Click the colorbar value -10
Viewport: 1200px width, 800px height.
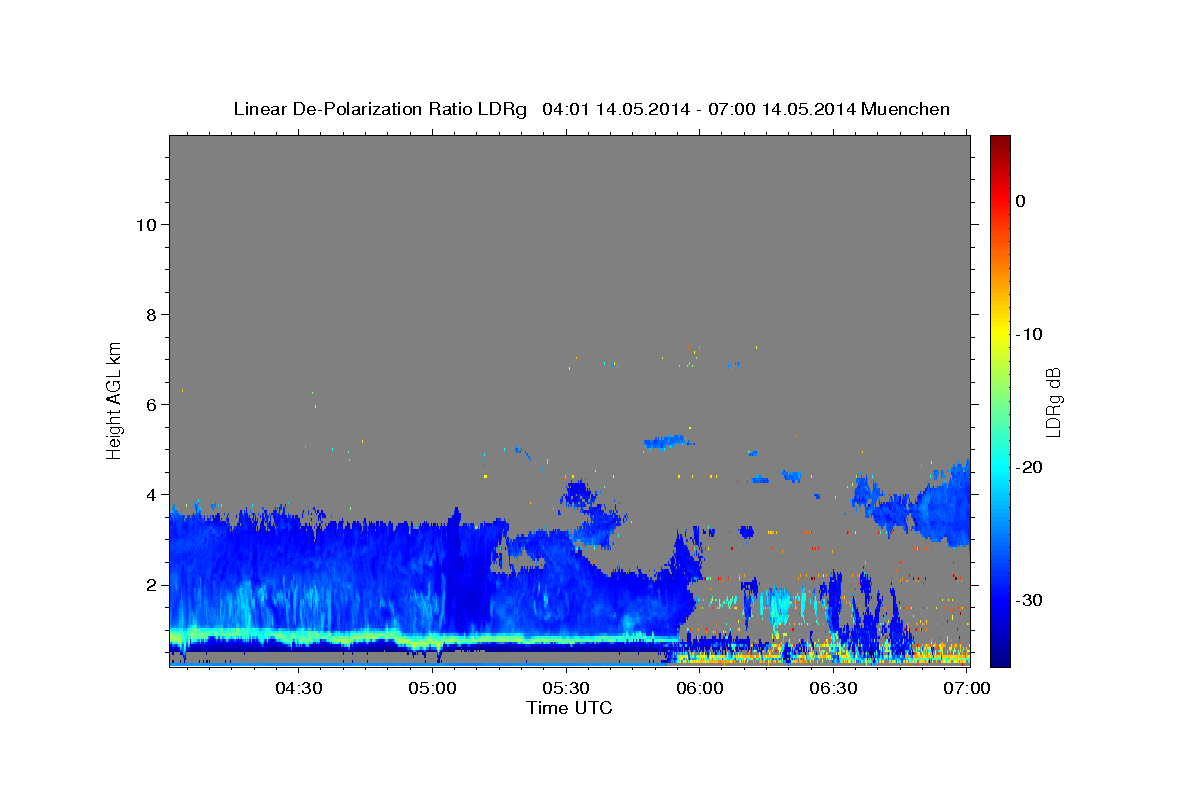1030,334
